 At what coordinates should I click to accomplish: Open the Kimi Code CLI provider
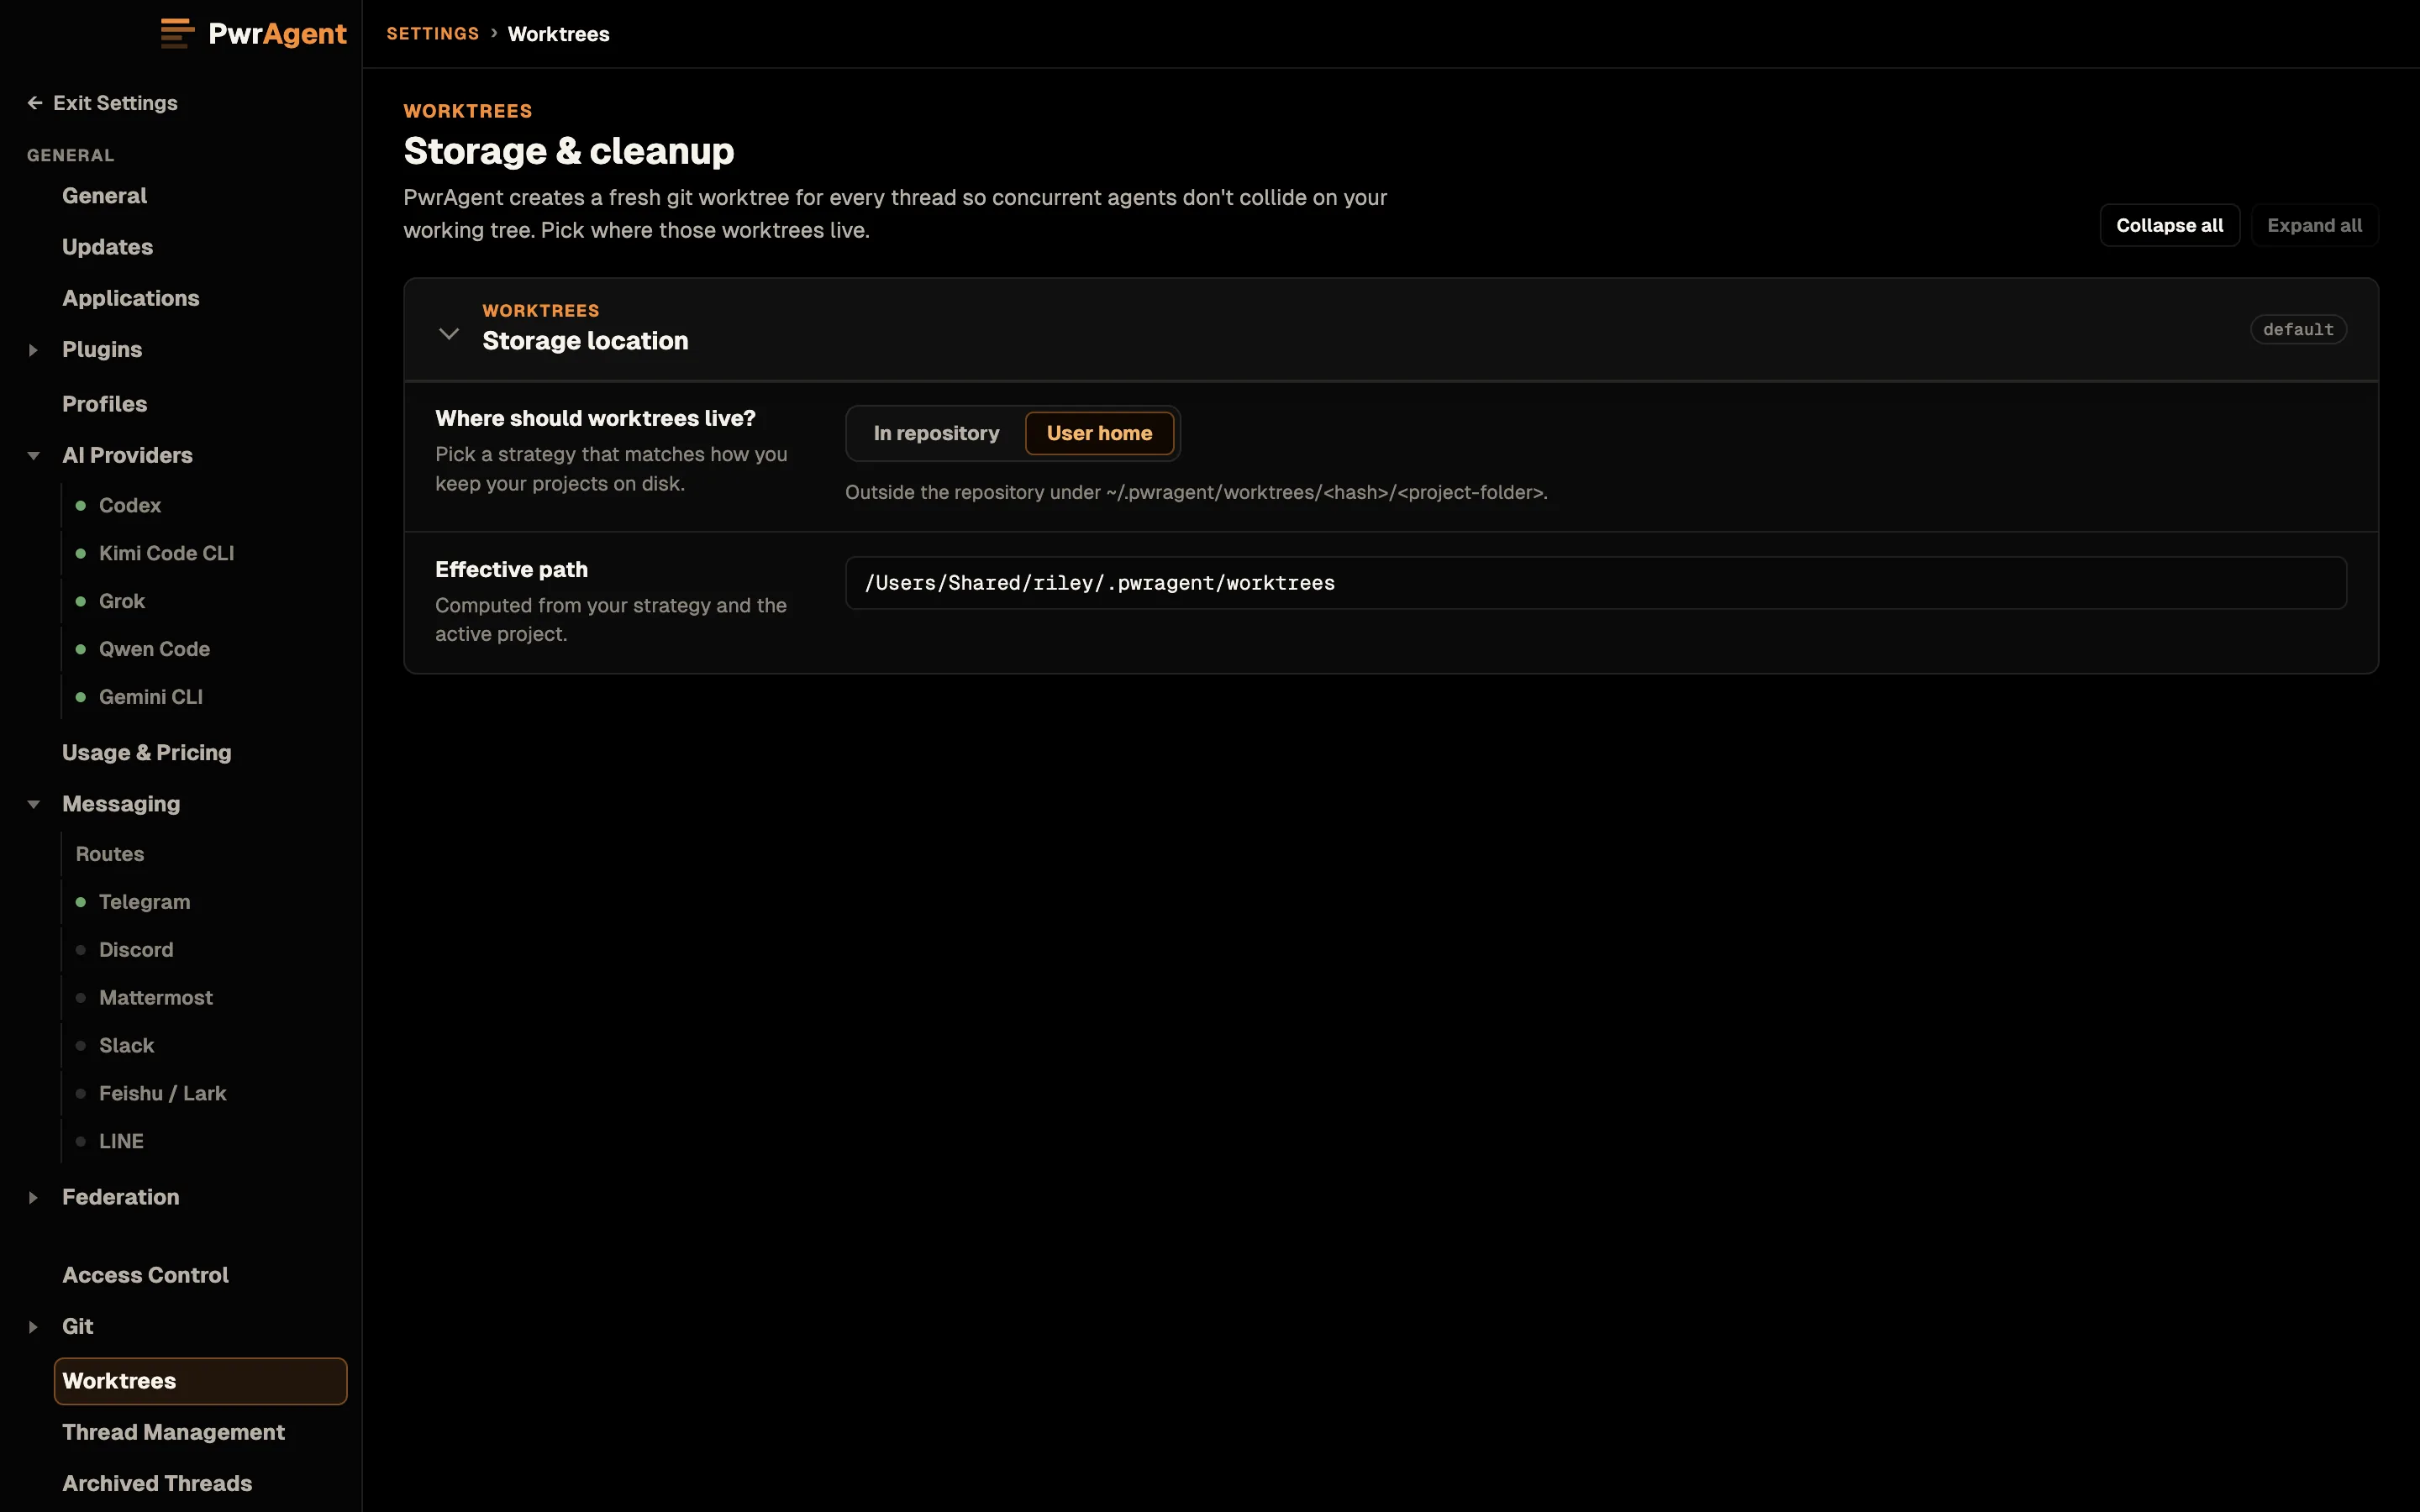(x=166, y=554)
